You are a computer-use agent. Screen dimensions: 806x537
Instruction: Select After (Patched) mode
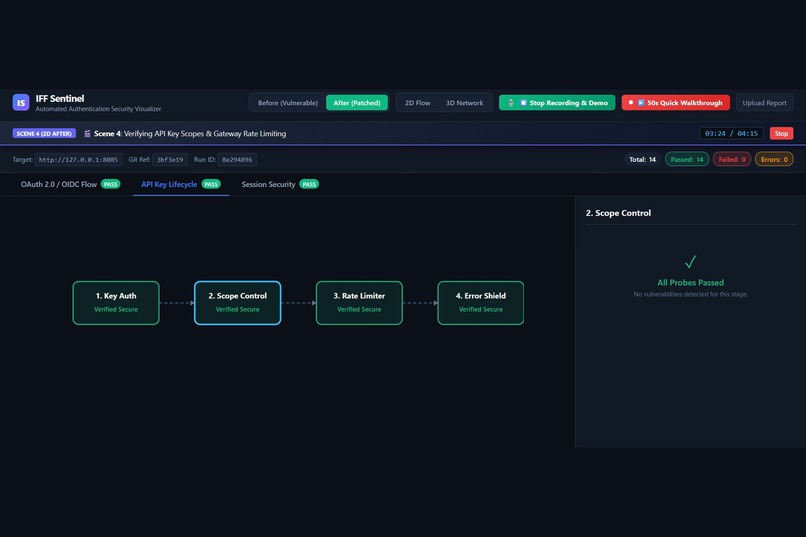coord(357,103)
